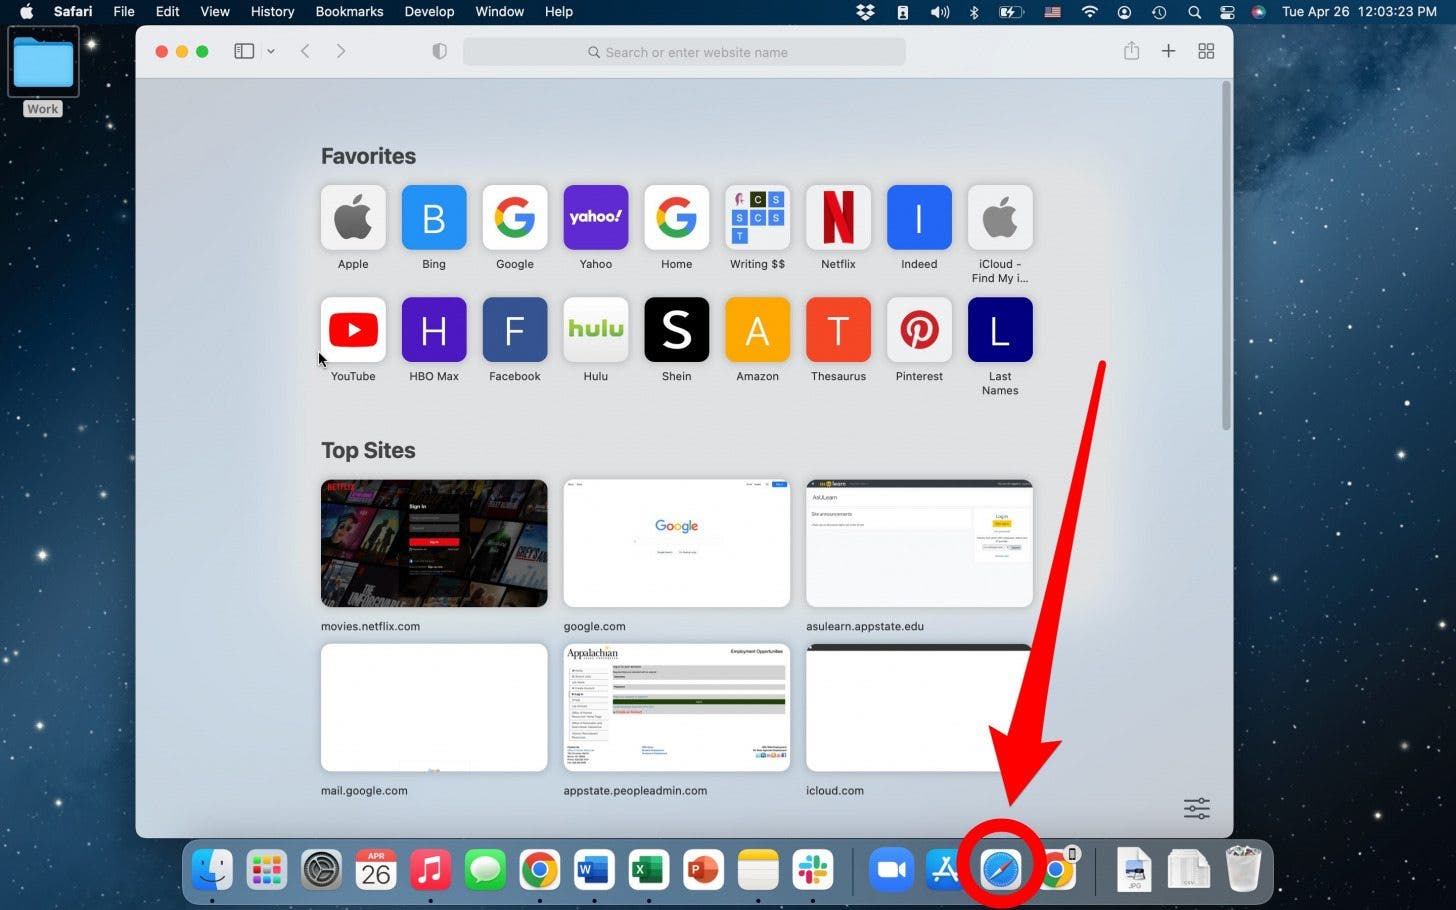The width and height of the screenshot is (1456, 910).
Task: Open Spotlight search in menu bar
Action: [x=1194, y=12]
